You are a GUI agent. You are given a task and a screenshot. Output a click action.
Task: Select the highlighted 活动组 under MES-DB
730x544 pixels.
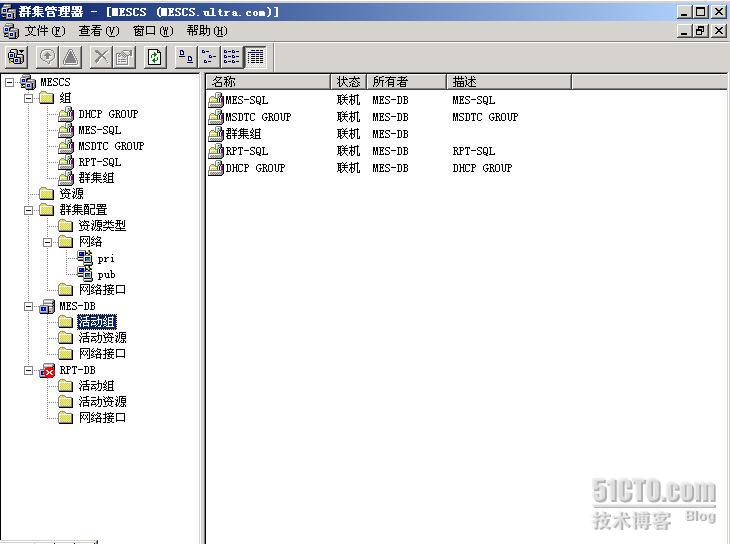point(96,322)
